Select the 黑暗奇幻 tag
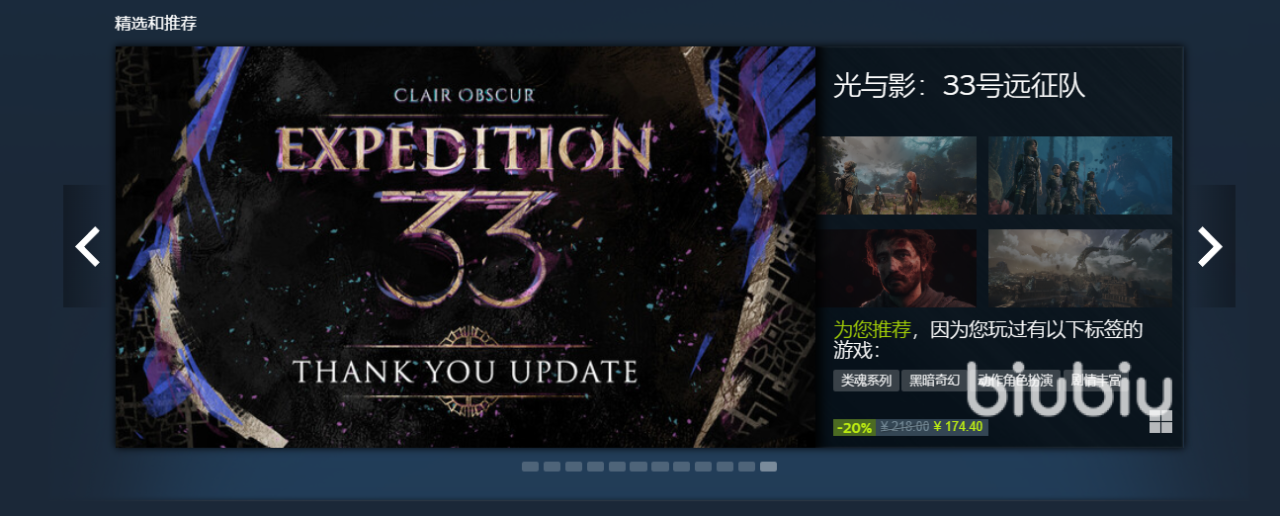Screen dimensions: 1280x516 (934, 380)
